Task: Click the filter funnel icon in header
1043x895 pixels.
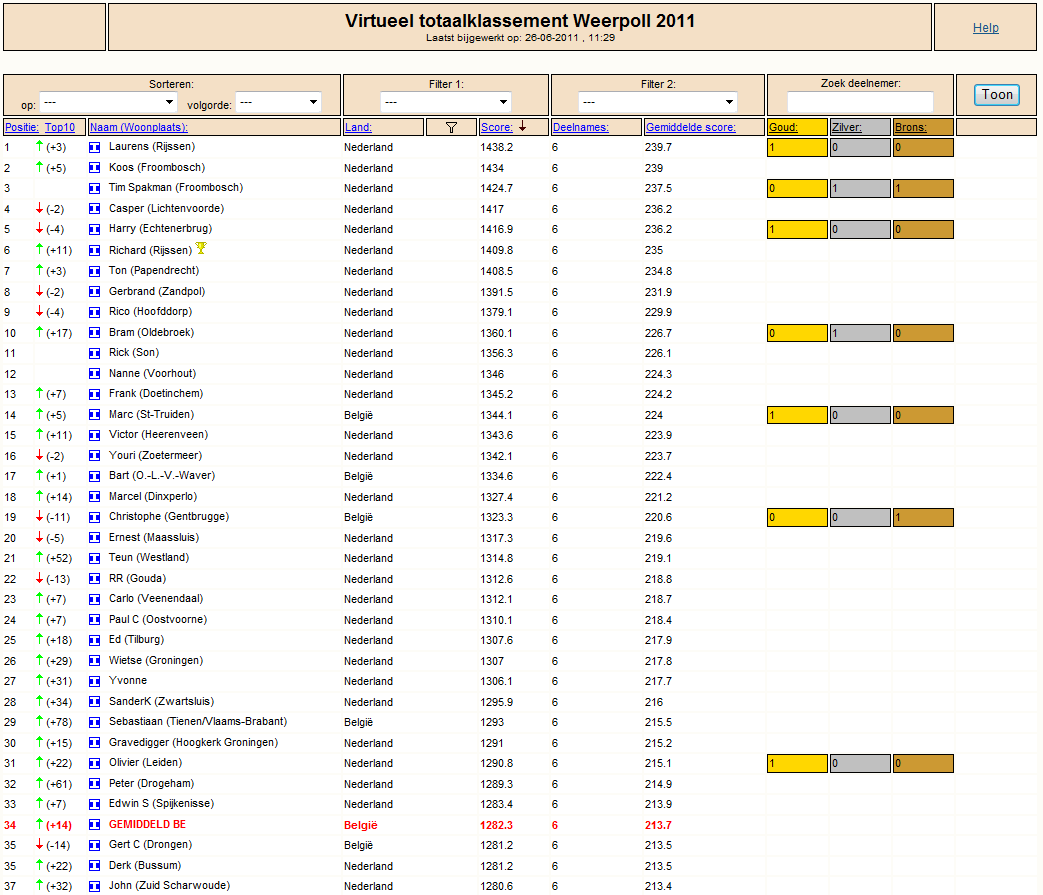Action: pyautogui.click(x=451, y=128)
